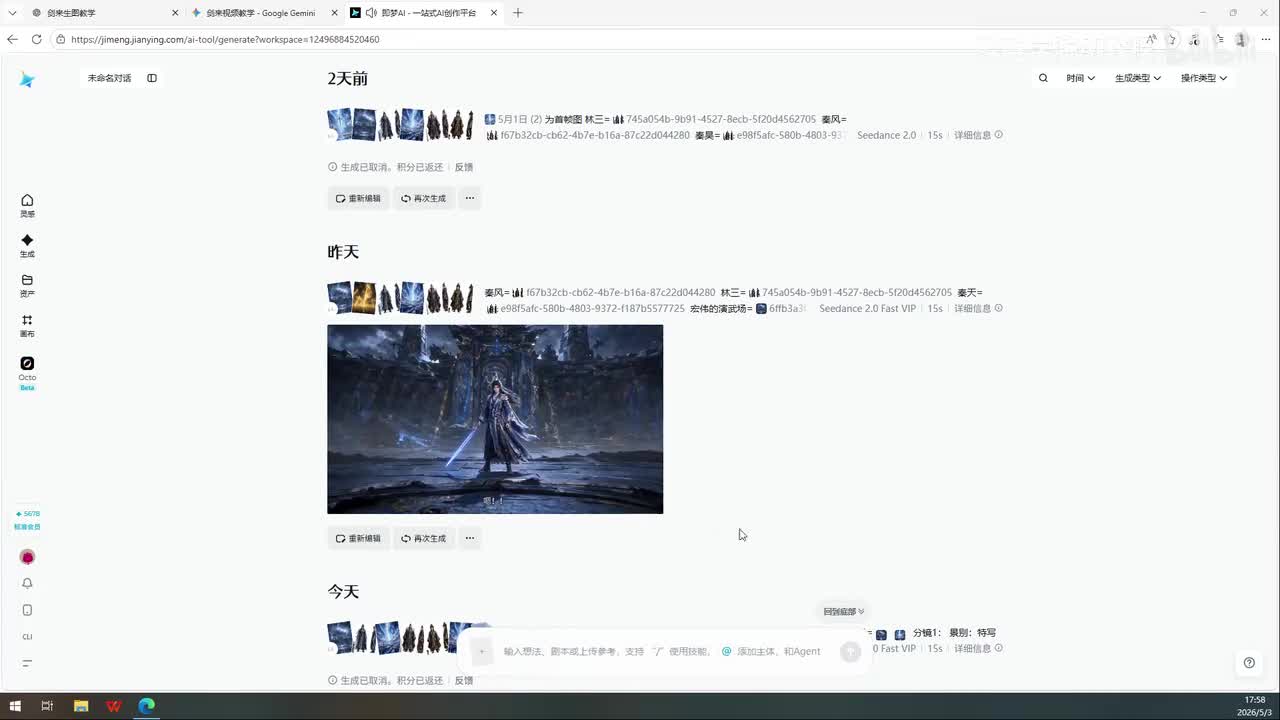Viewport: 1280px width, 720px height.
Task: Open the 画布 canvas section
Action: 27,325
